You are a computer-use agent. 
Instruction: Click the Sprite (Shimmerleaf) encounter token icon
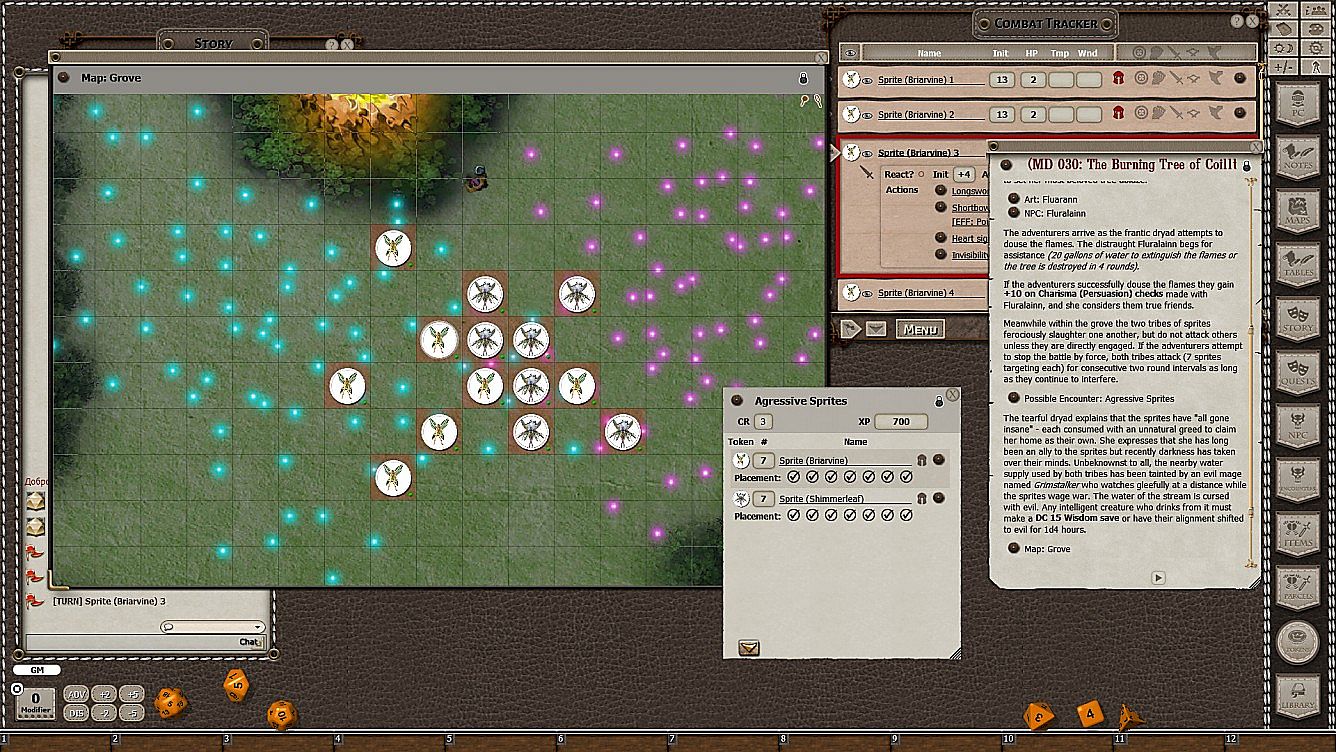pyautogui.click(x=741, y=498)
